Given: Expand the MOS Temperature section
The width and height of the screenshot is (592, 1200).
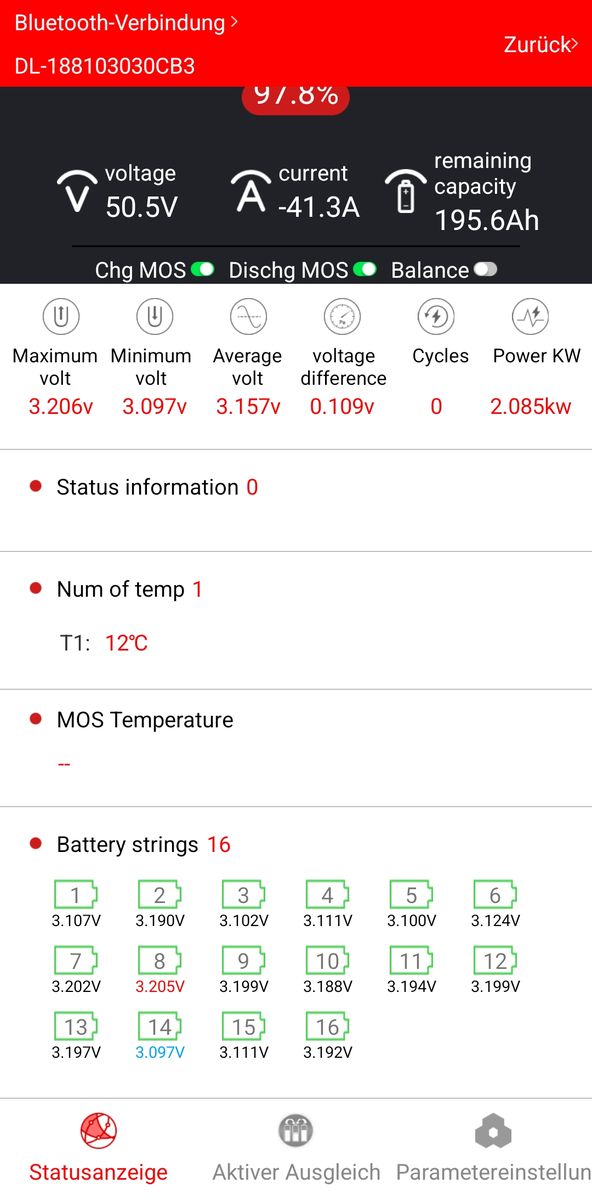Looking at the screenshot, I should (x=296, y=720).
